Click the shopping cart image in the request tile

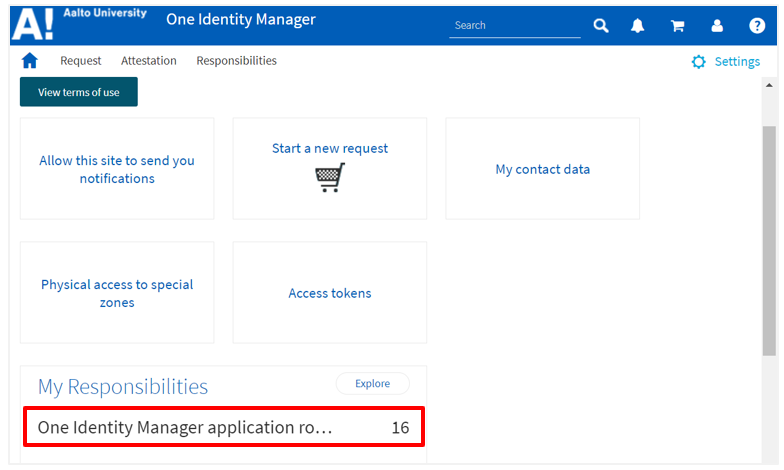(x=329, y=177)
